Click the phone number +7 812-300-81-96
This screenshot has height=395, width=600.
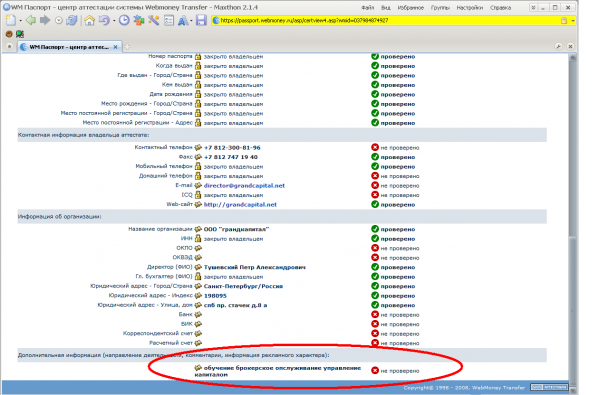click(x=232, y=147)
